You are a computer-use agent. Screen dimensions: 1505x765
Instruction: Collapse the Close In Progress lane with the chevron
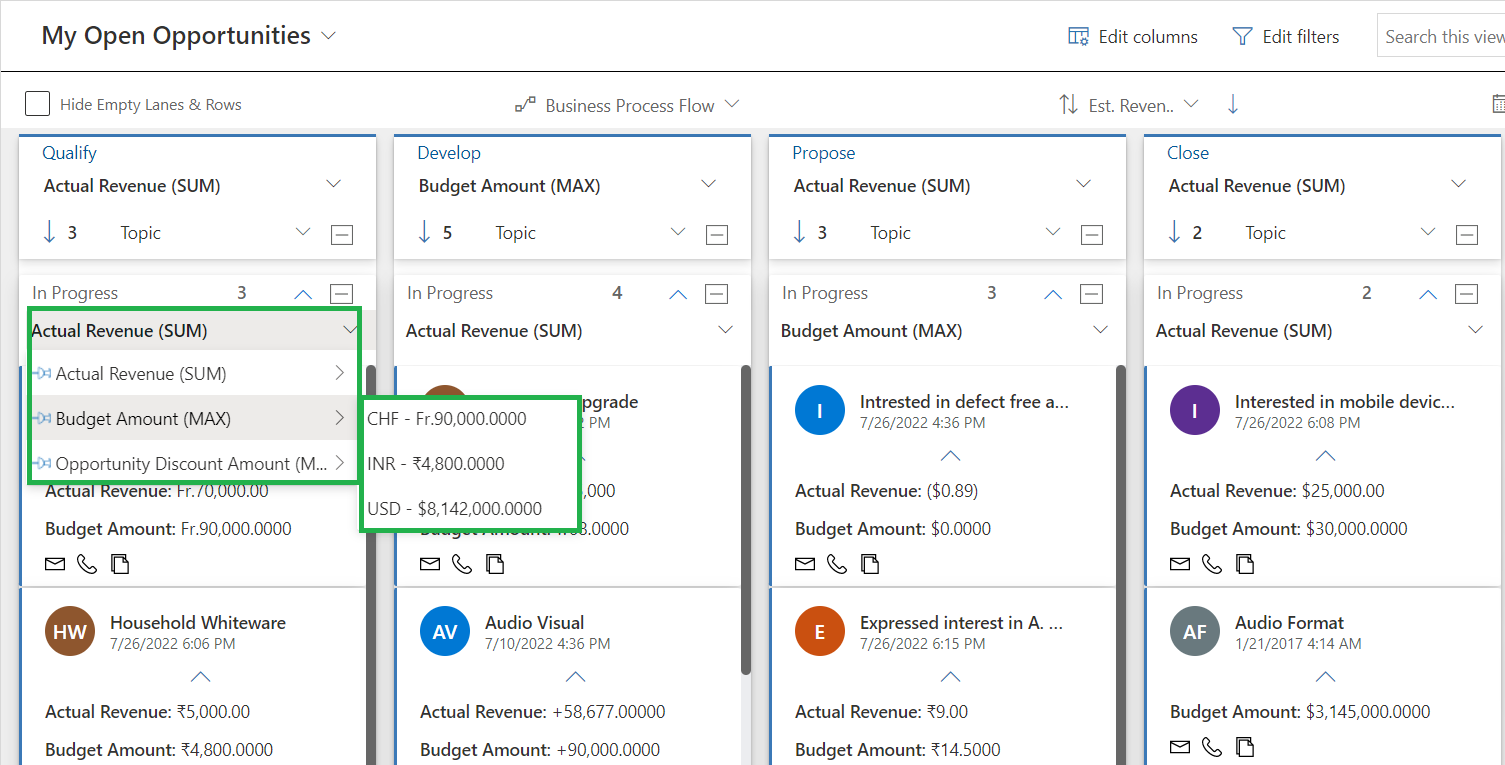(x=1427, y=293)
